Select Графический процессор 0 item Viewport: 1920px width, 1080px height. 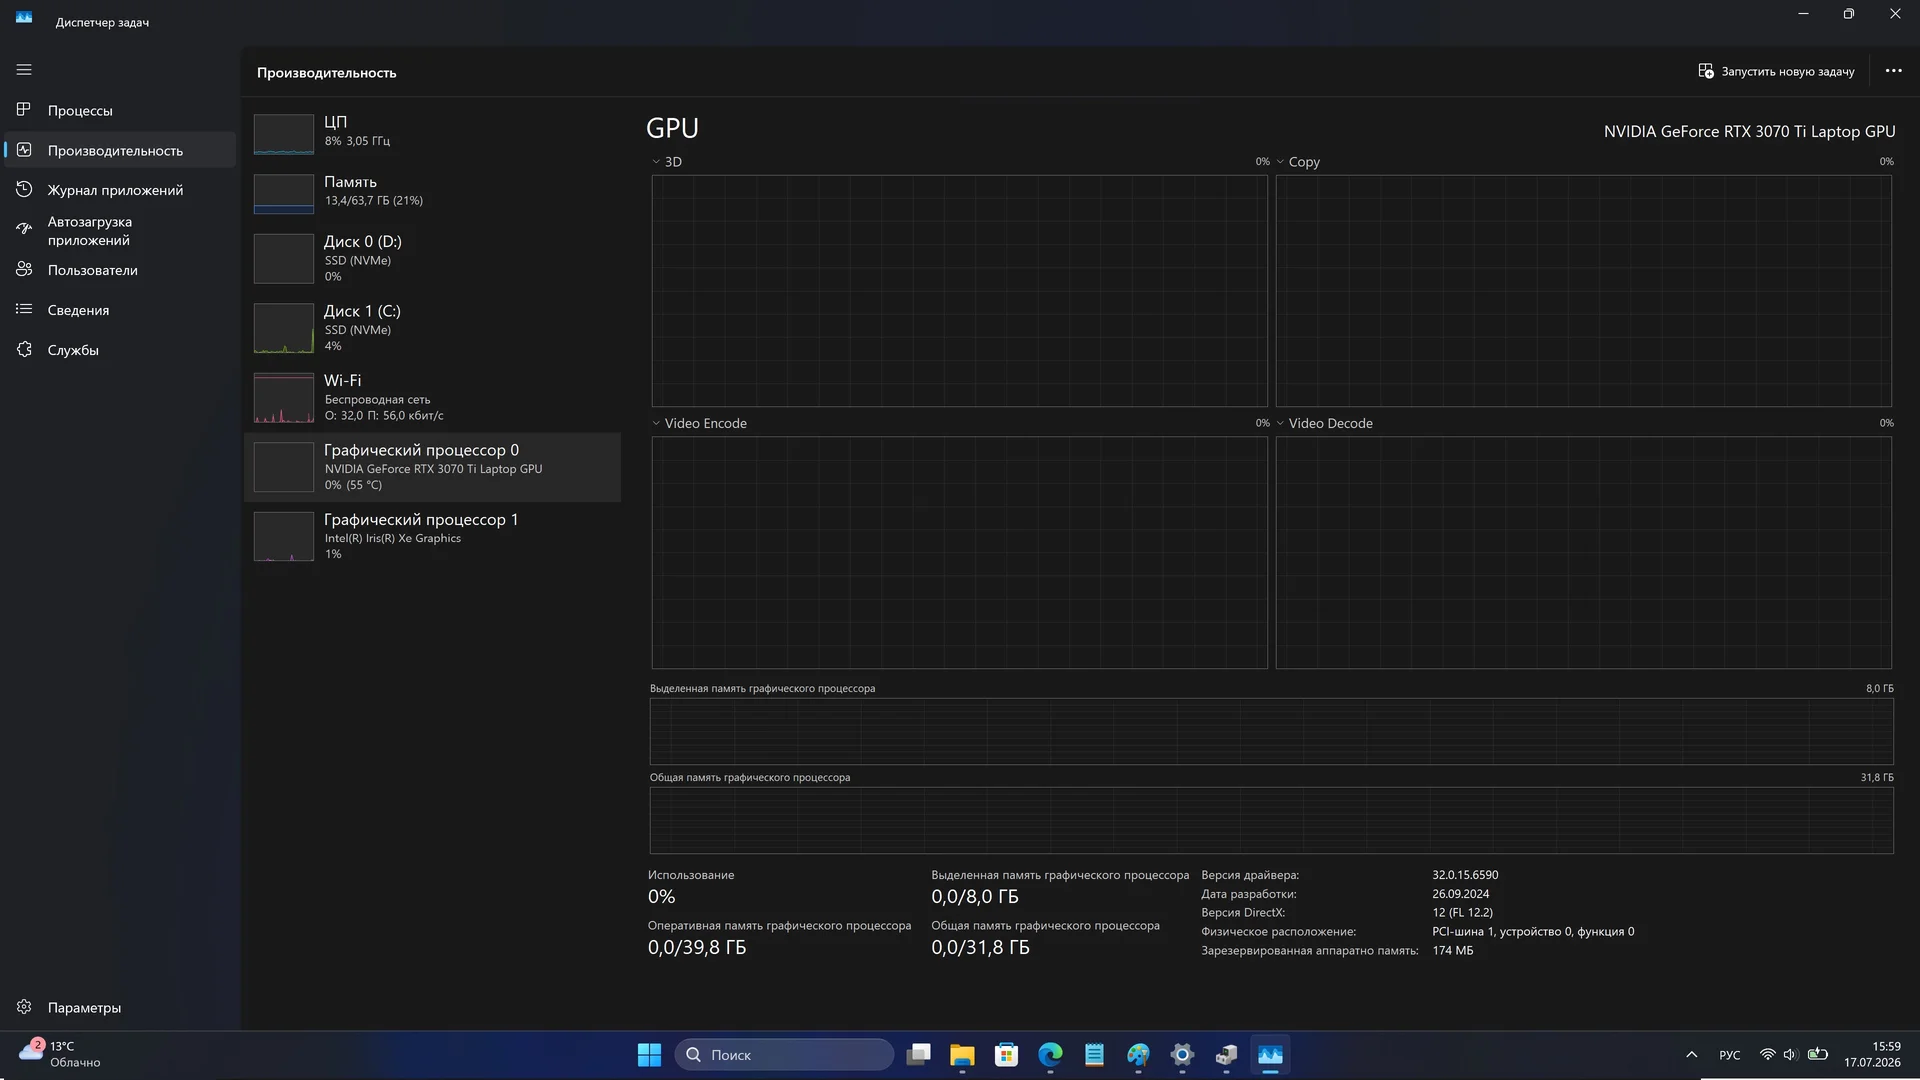click(x=432, y=467)
